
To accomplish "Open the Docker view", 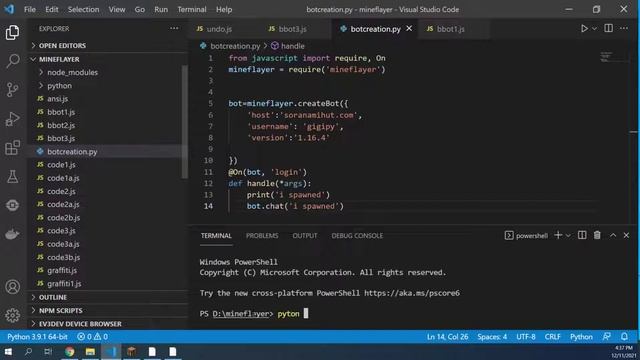I will point(12,234).
